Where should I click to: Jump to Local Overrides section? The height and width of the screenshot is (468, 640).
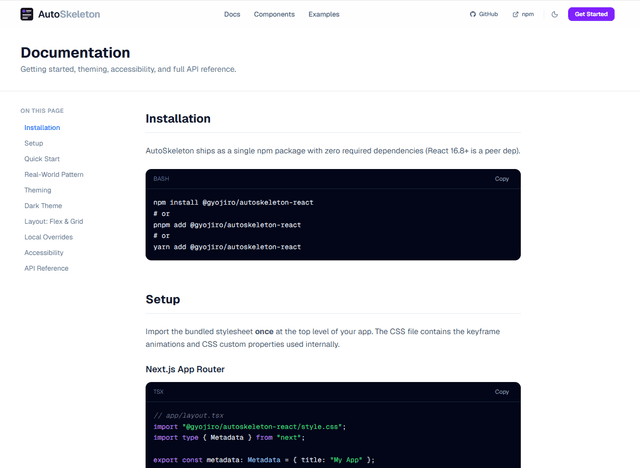[48, 237]
